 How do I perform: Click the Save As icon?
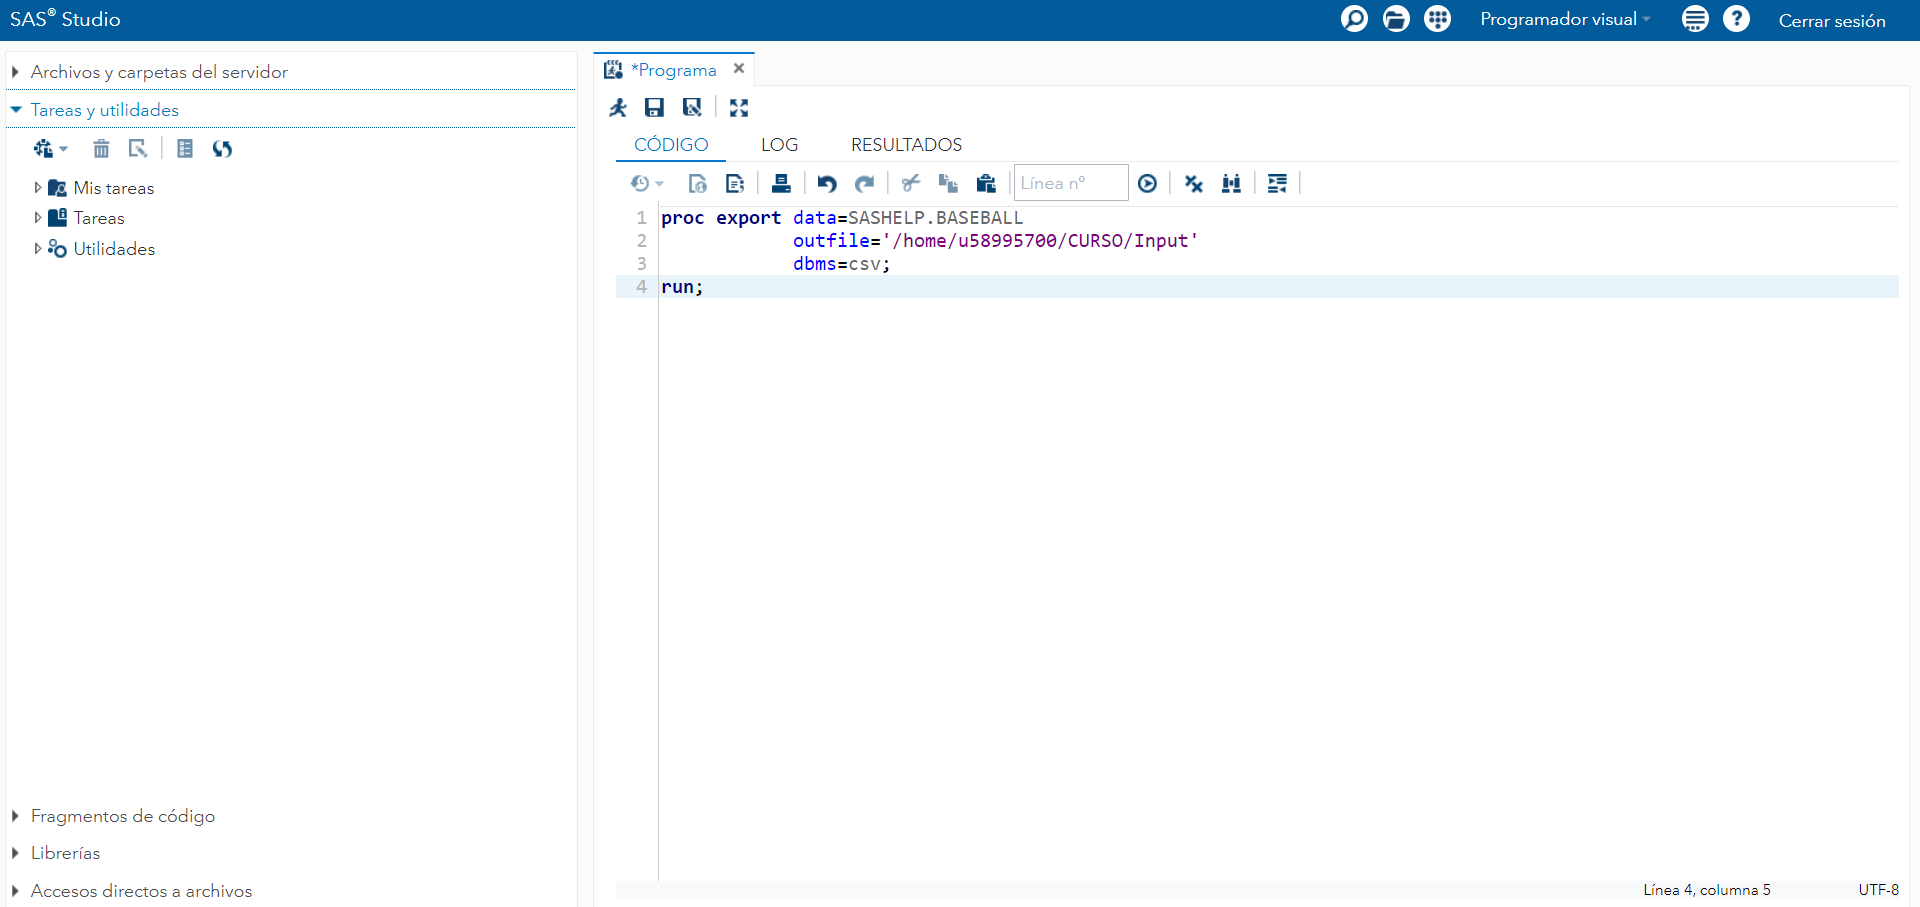pos(692,108)
